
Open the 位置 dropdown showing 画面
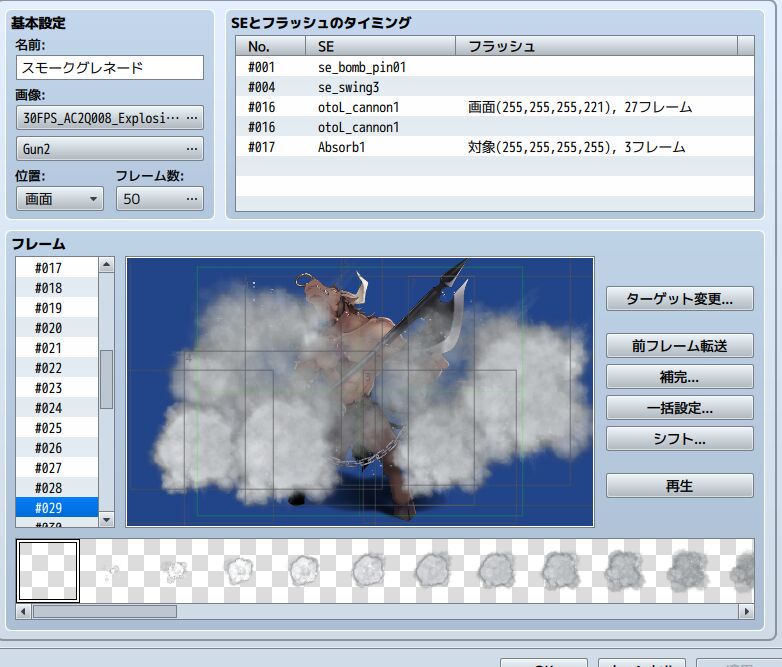pos(60,199)
